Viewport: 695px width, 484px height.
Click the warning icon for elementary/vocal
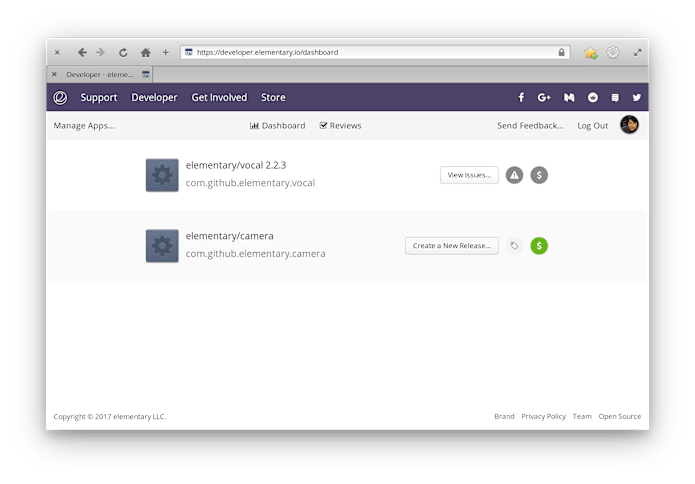click(x=514, y=175)
